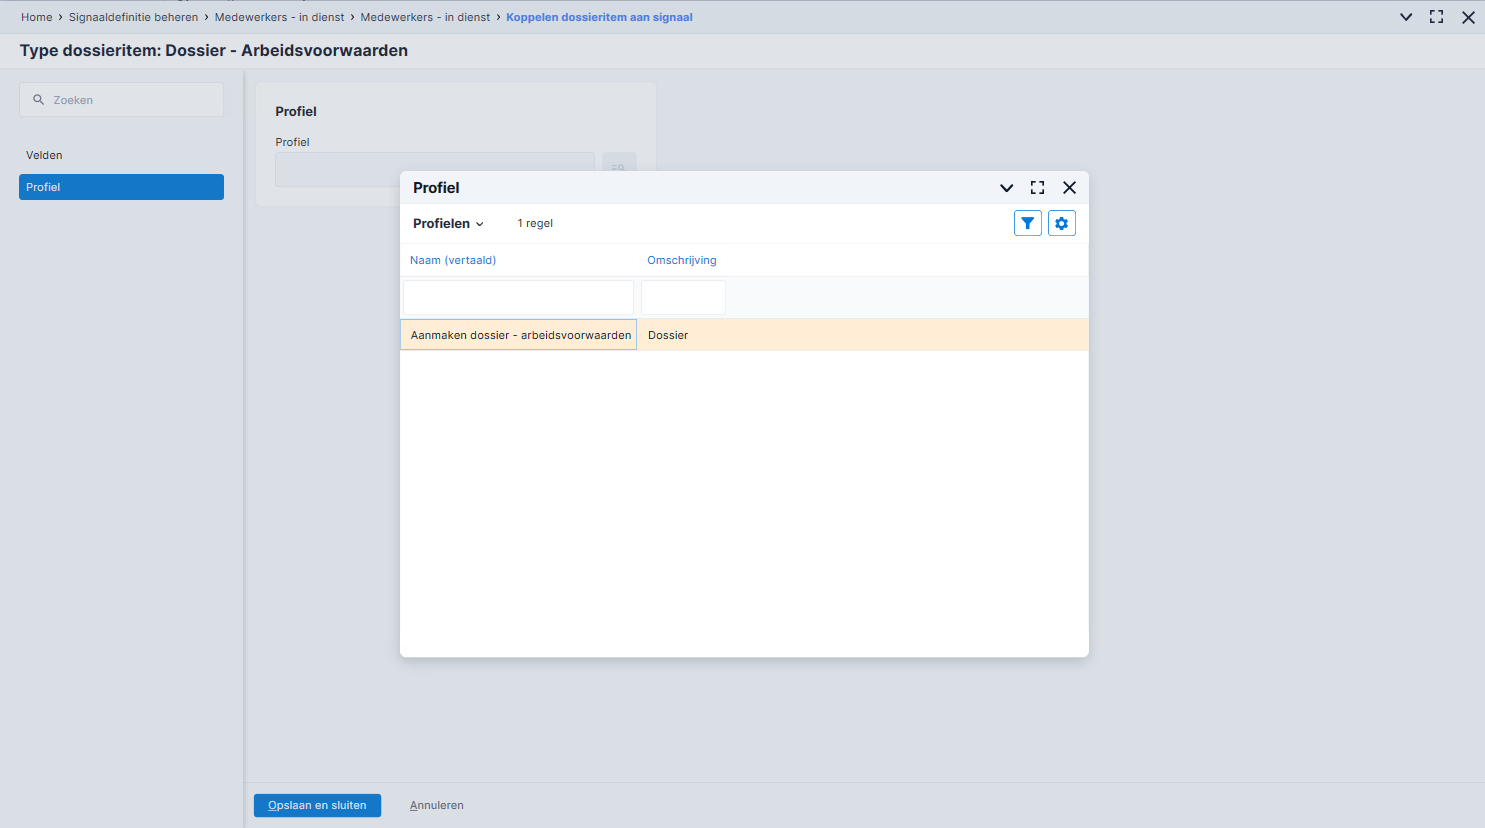The image size is (1485, 828).
Task: Collapse the Profiel dialog with chevron icon
Action: (x=1007, y=188)
